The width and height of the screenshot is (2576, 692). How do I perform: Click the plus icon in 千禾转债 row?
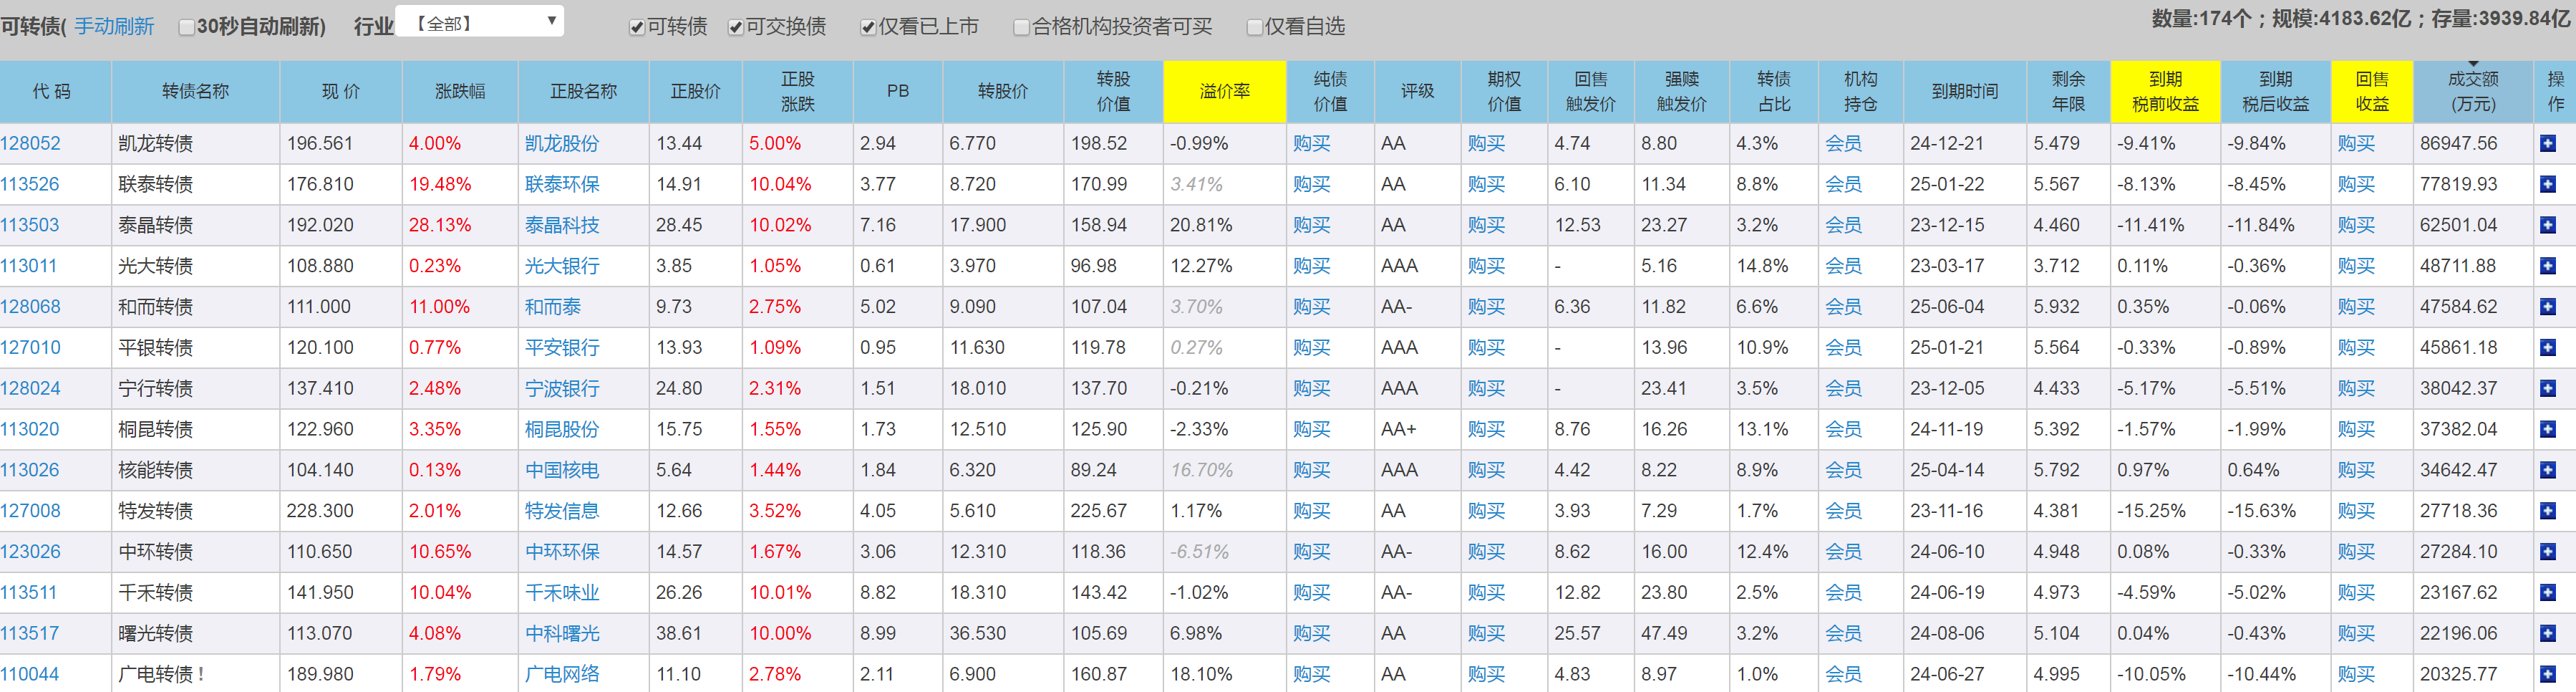[2547, 593]
